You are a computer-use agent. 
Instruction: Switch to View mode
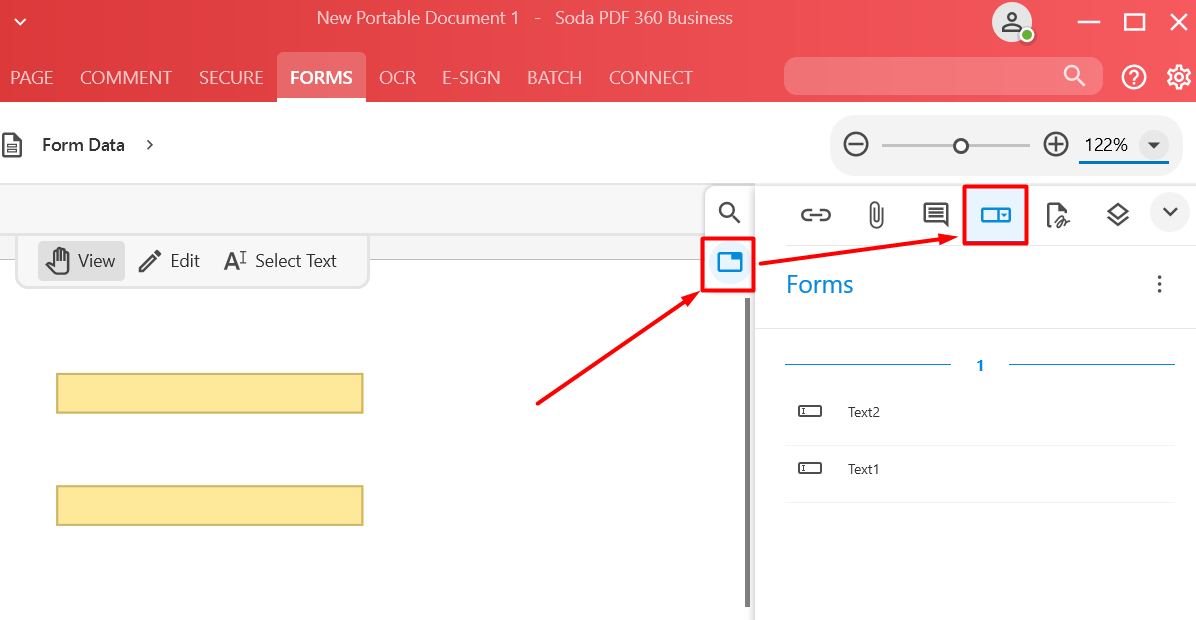(81, 260)
